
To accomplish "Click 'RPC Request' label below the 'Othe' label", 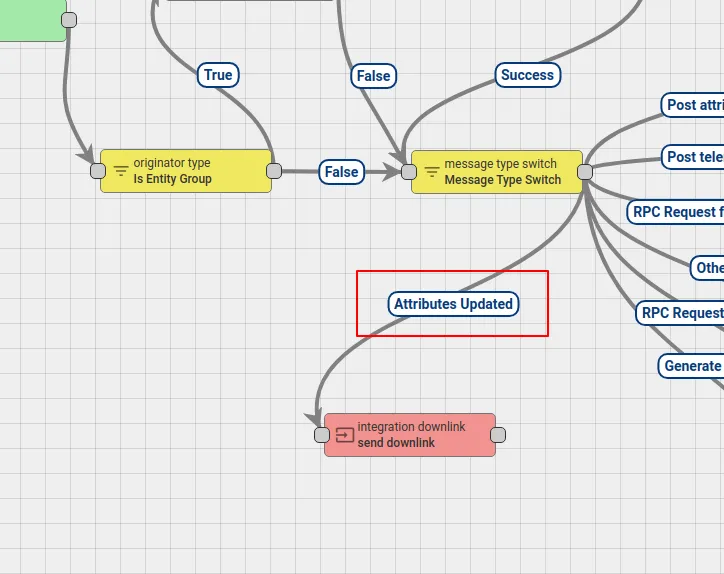I will tap(680, 313).
